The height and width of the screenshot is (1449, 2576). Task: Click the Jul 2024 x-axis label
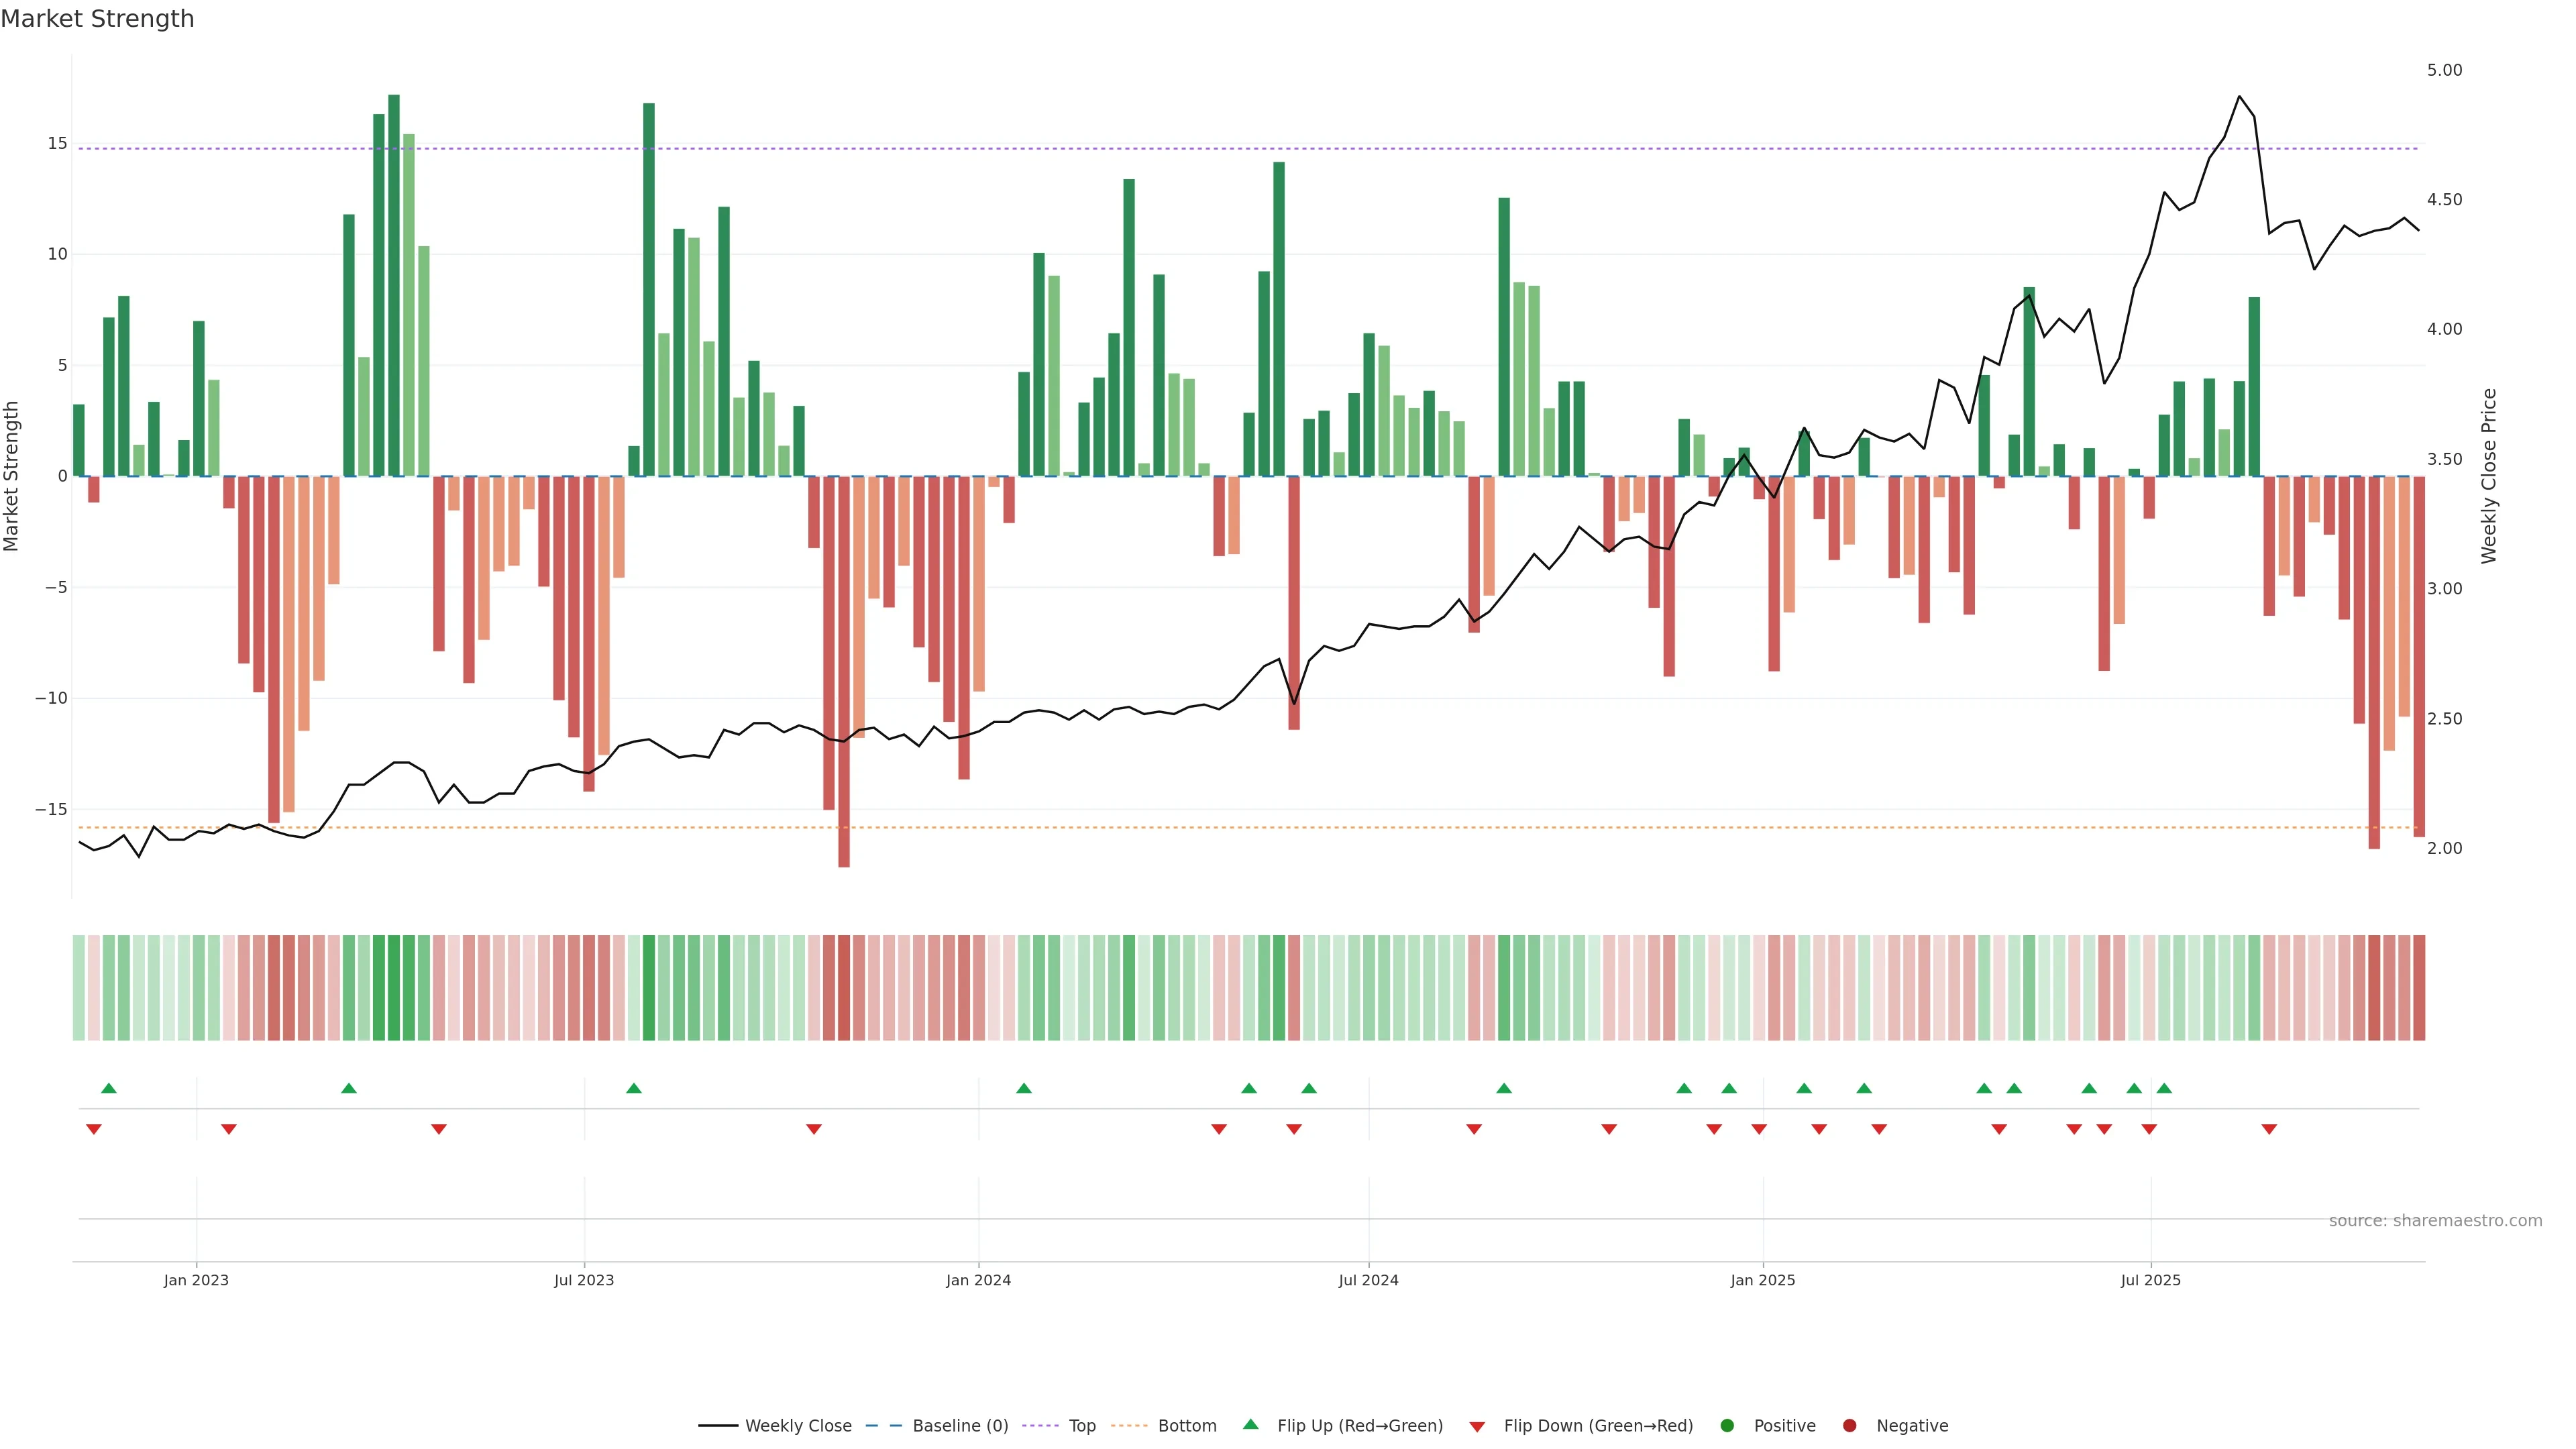[x=1368, y=1280]
